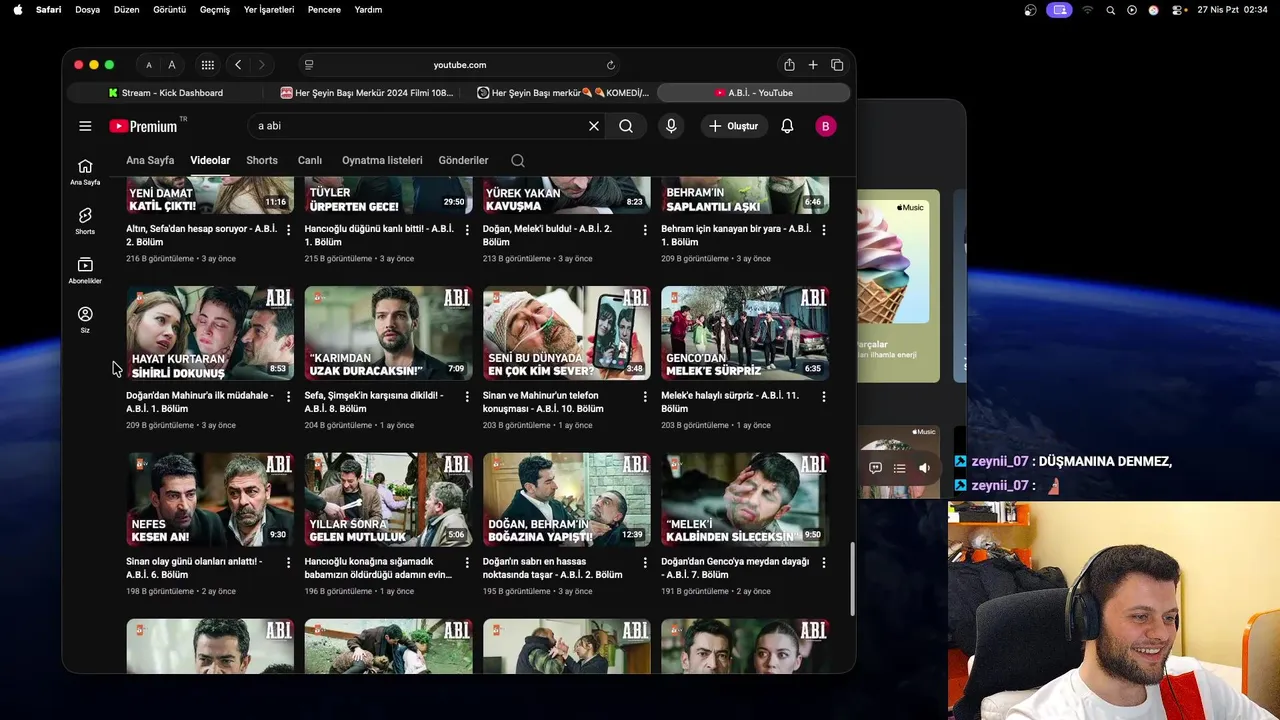Play the NEFES KESEN AN thumbnail
Screen dimensions: 1280x720
tap(210, 499)
